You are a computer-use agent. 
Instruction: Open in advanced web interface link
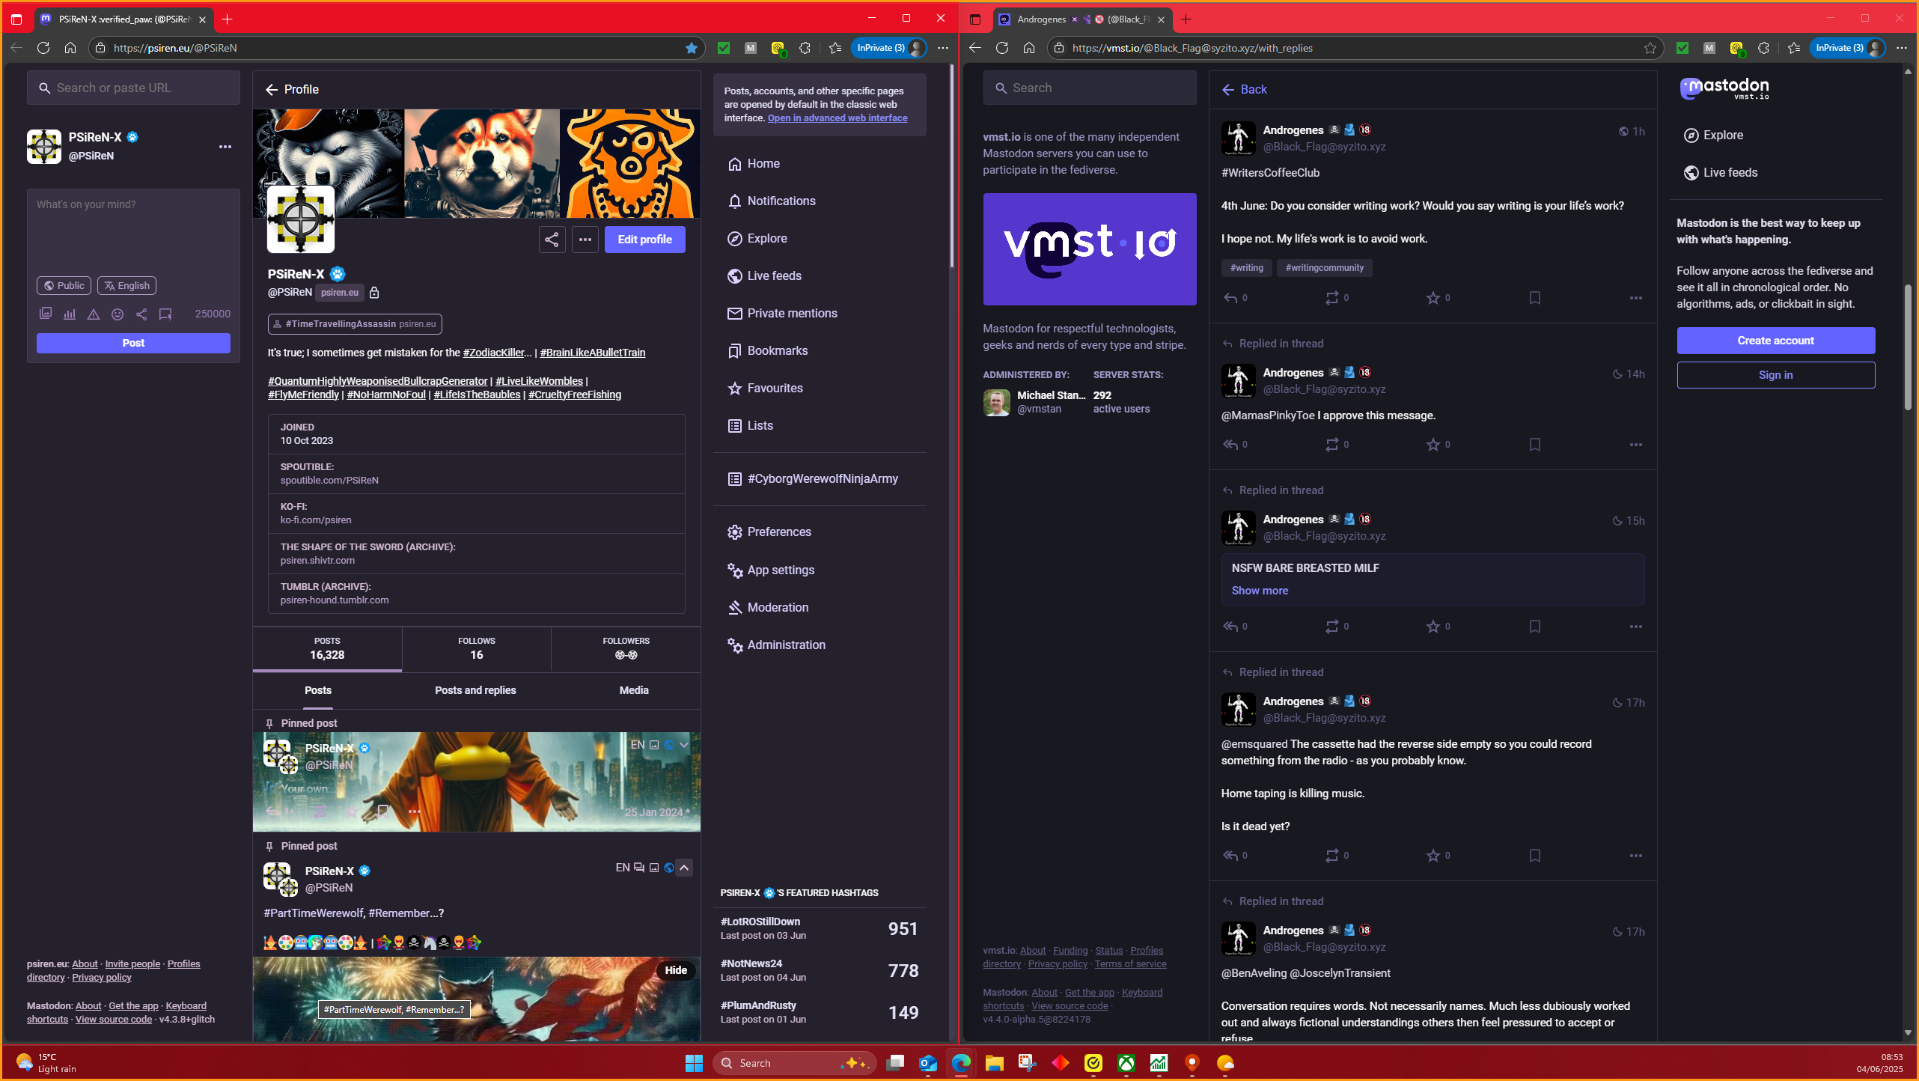(x=837, y=118)
